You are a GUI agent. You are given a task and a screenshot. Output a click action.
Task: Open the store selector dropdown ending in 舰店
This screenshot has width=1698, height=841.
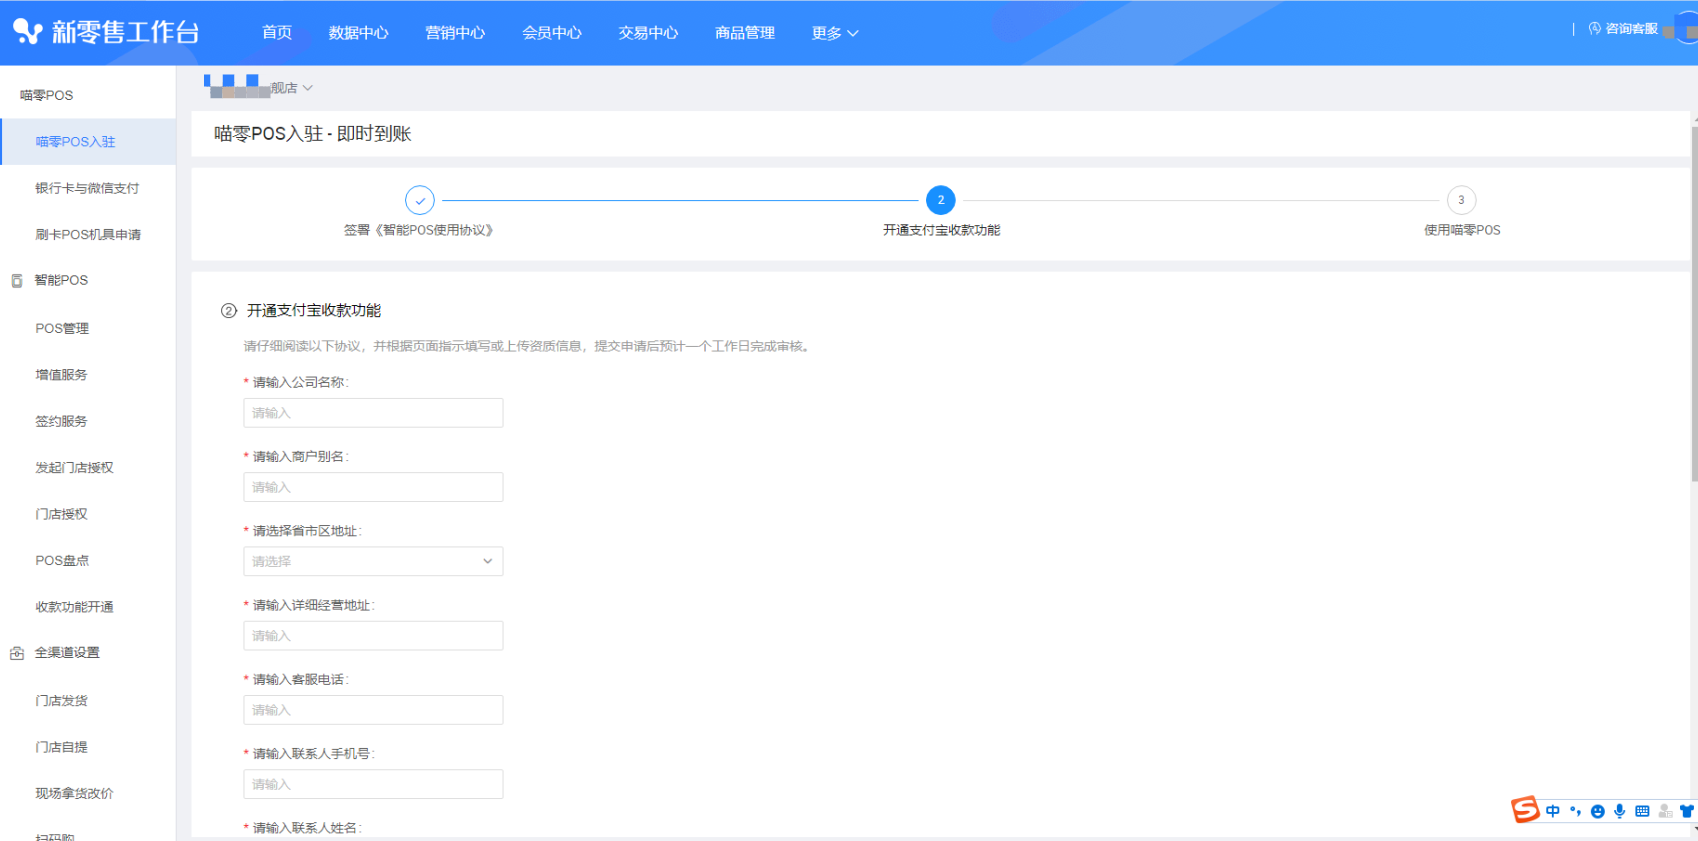click(259, 87)
